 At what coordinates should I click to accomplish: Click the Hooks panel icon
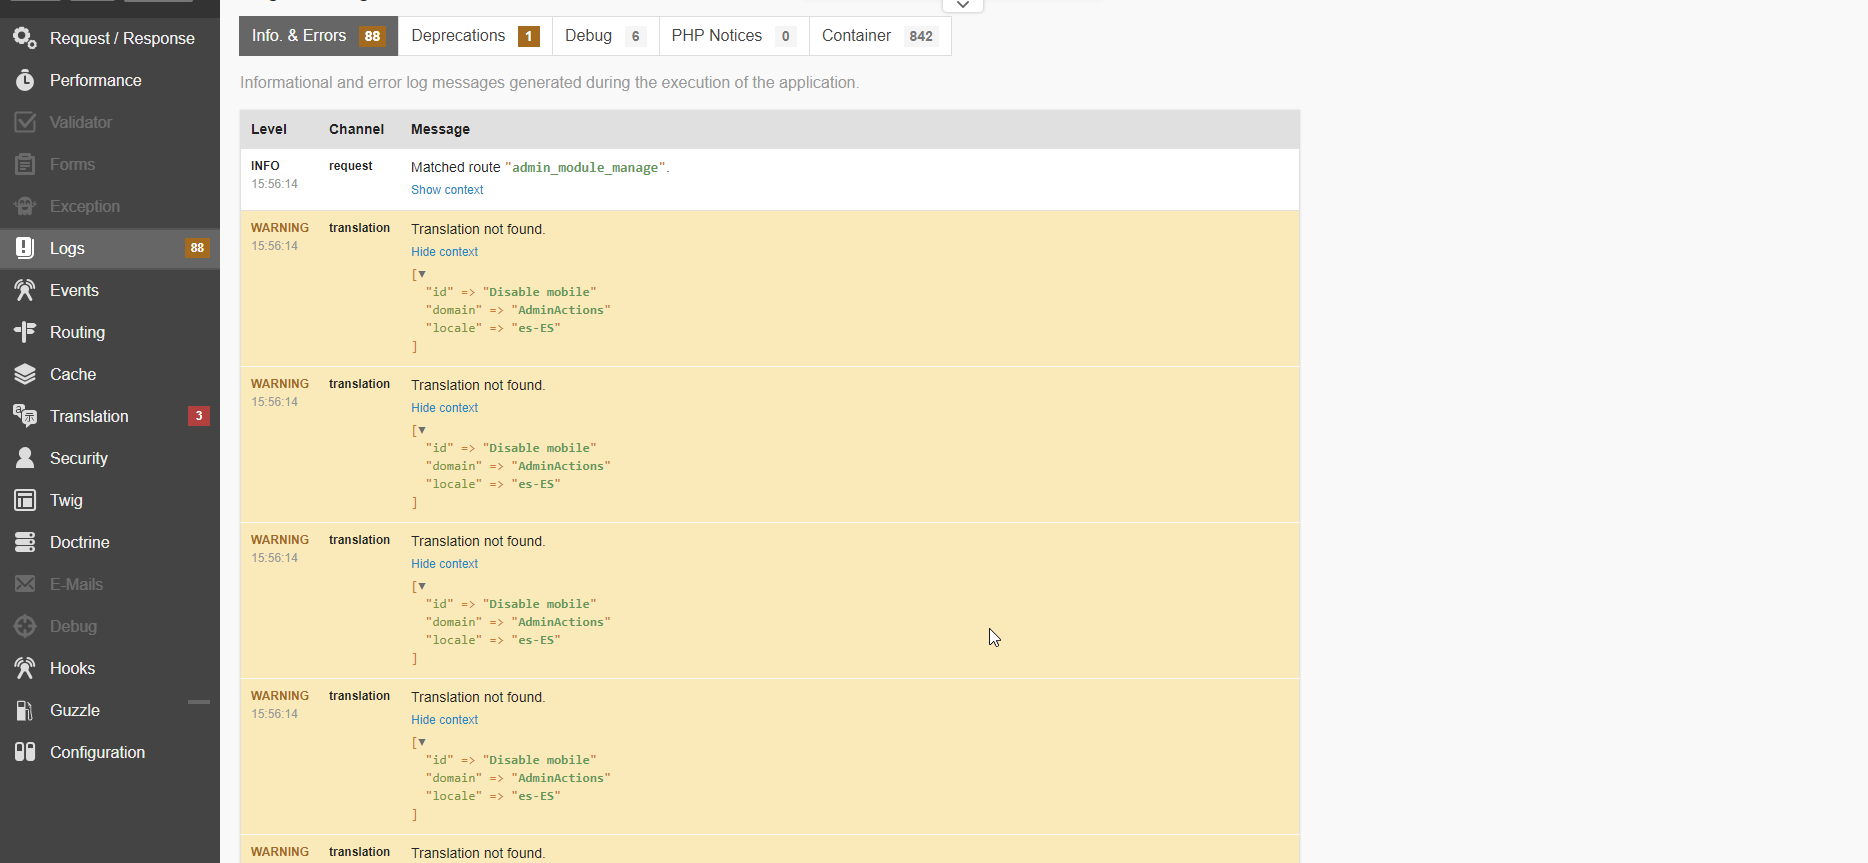[x=25, y=668]
